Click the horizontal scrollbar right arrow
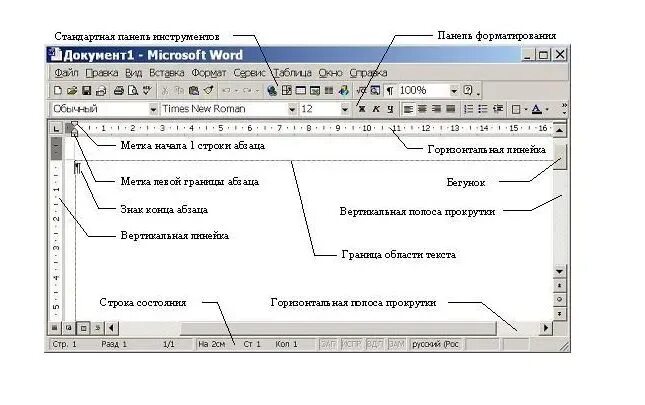Viewport: 645px width, 405px height. pyautogui.click(x=546, y=328)
